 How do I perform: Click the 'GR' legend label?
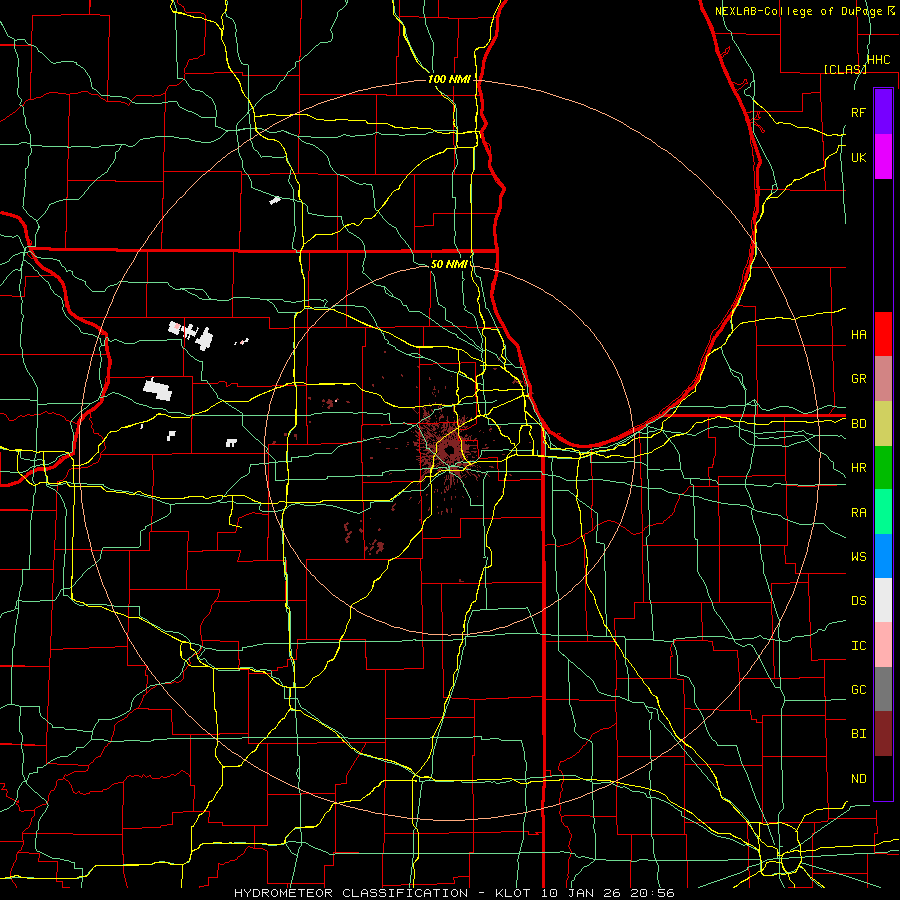[858, 379]
